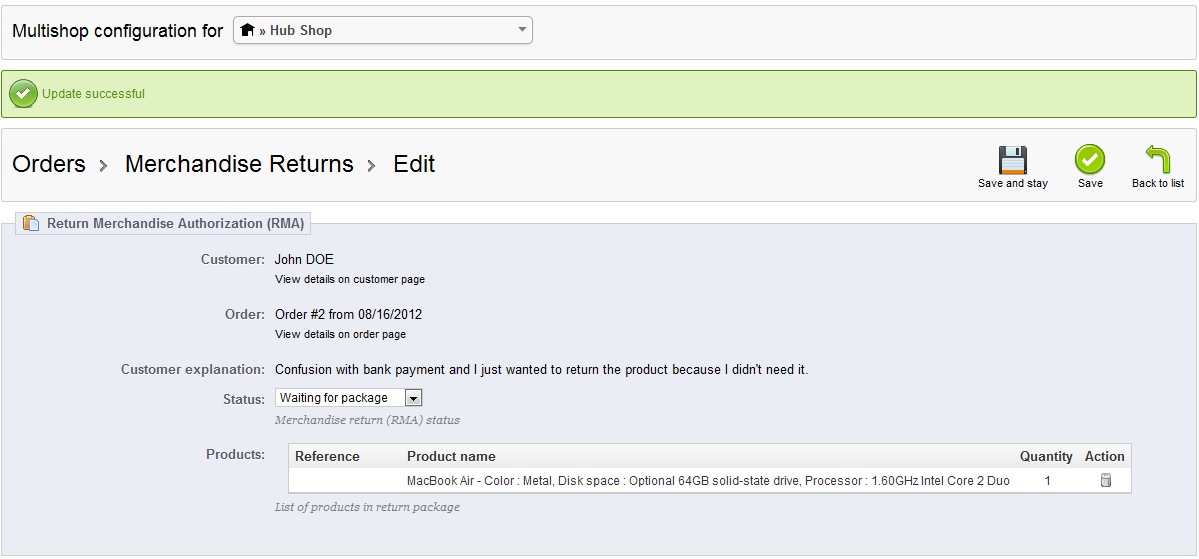Image resolution: width=1199 pixels, height=559 pixels.
Task: Click the home icon in shop selector
Action: (x=248, y=30)
